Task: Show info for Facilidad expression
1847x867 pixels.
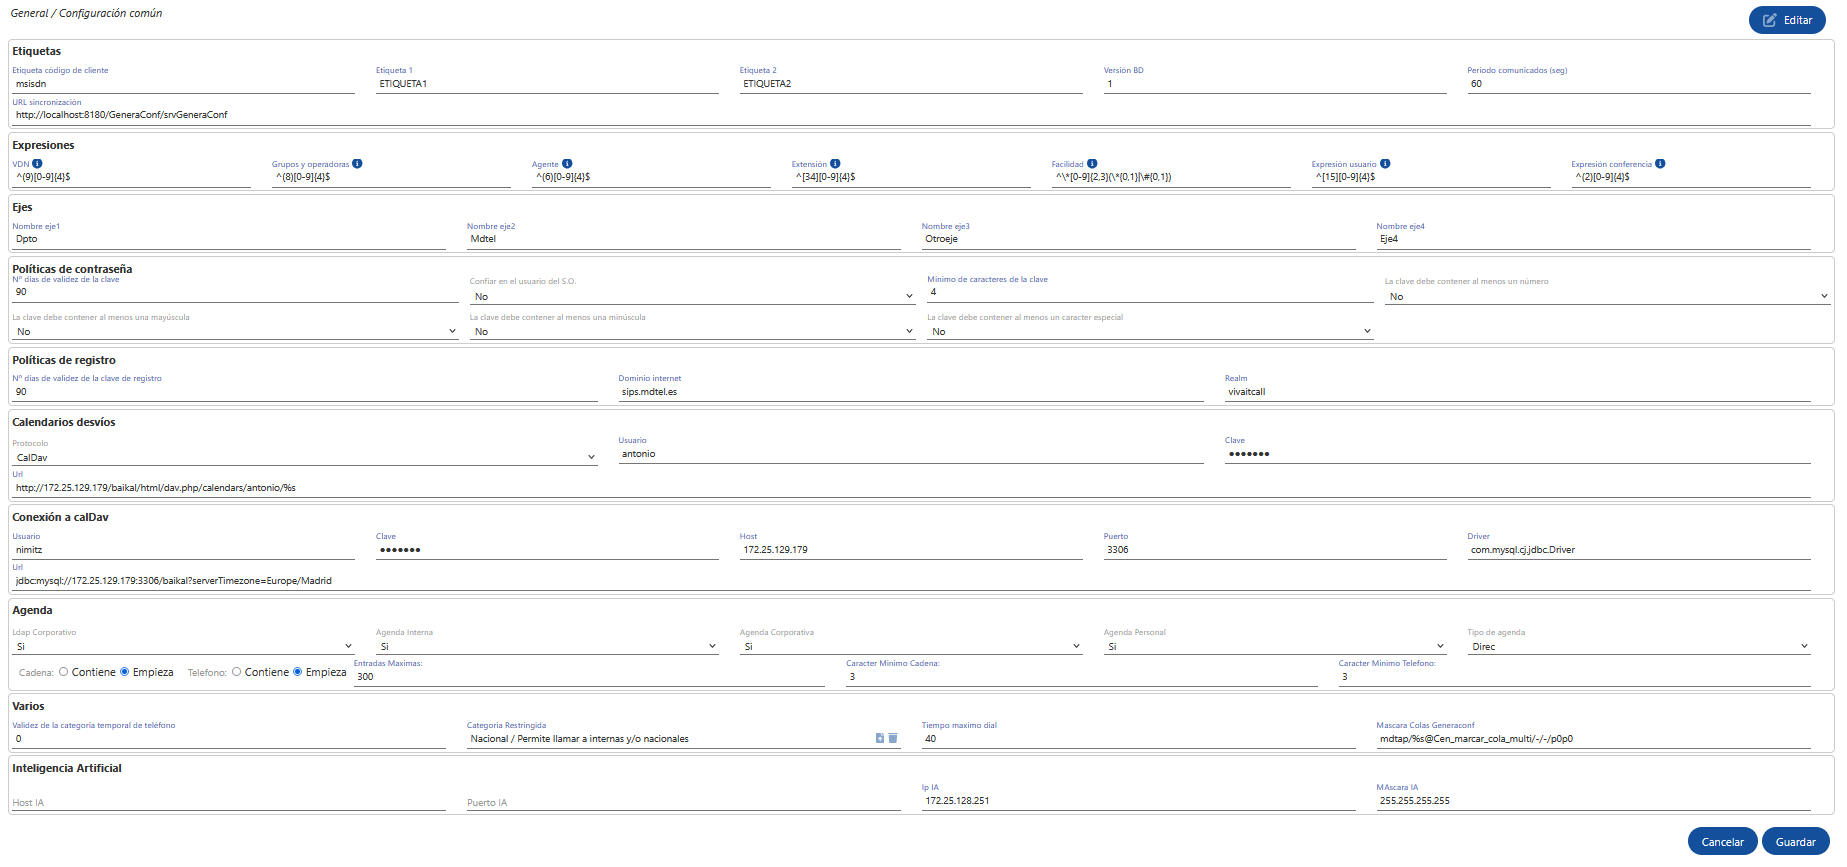Action: [1092, 164]
